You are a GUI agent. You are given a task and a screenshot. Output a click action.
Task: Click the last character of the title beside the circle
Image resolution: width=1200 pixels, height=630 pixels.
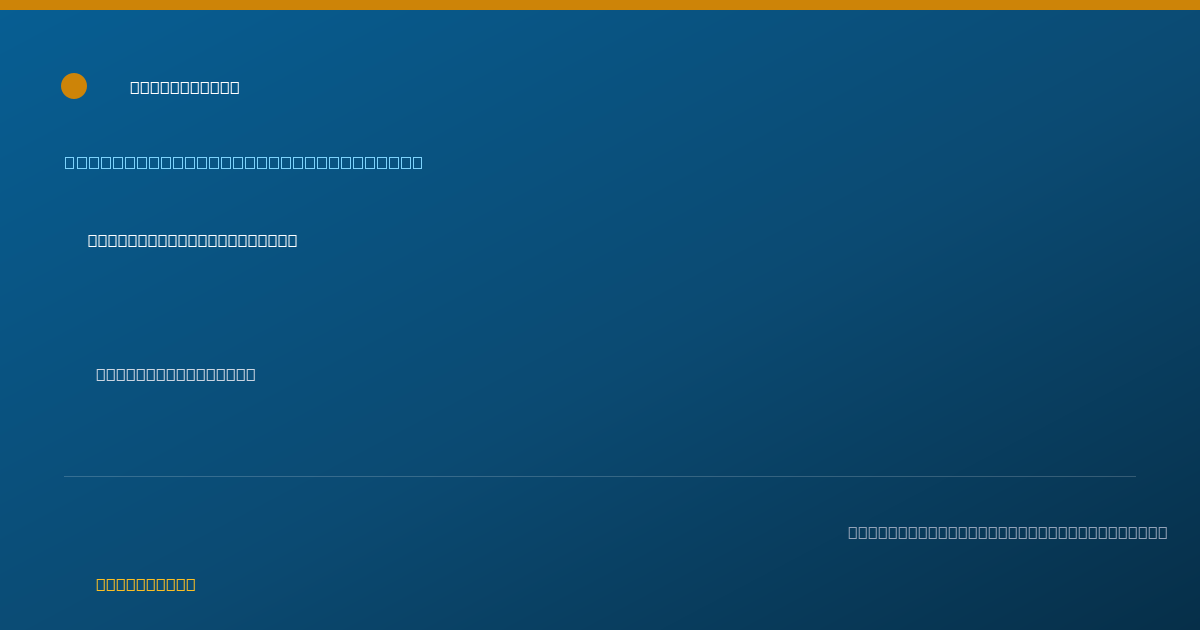(x=235, y=87)
